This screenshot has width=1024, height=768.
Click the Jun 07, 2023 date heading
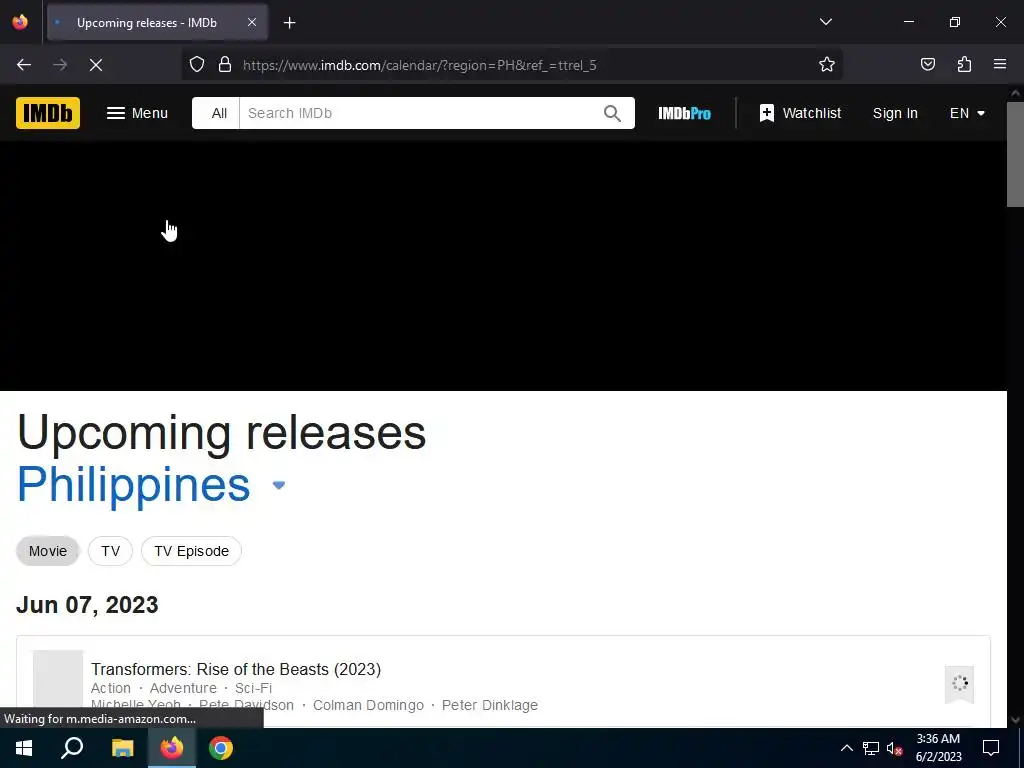tap(87, 605)
